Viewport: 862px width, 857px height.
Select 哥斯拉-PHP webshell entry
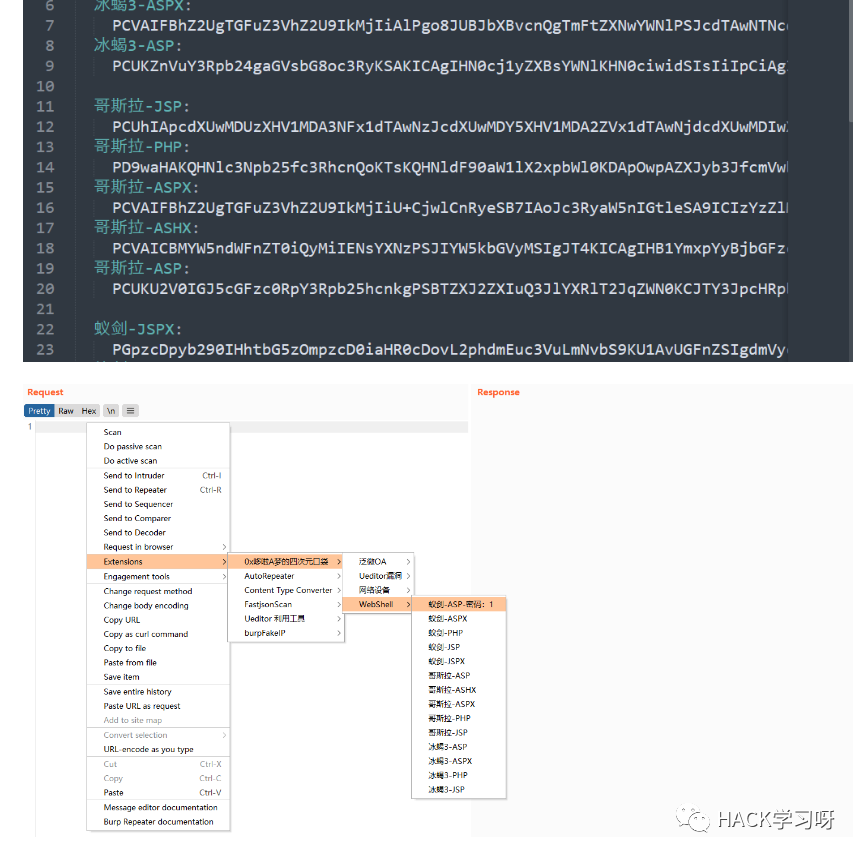(x=459, y=719)
